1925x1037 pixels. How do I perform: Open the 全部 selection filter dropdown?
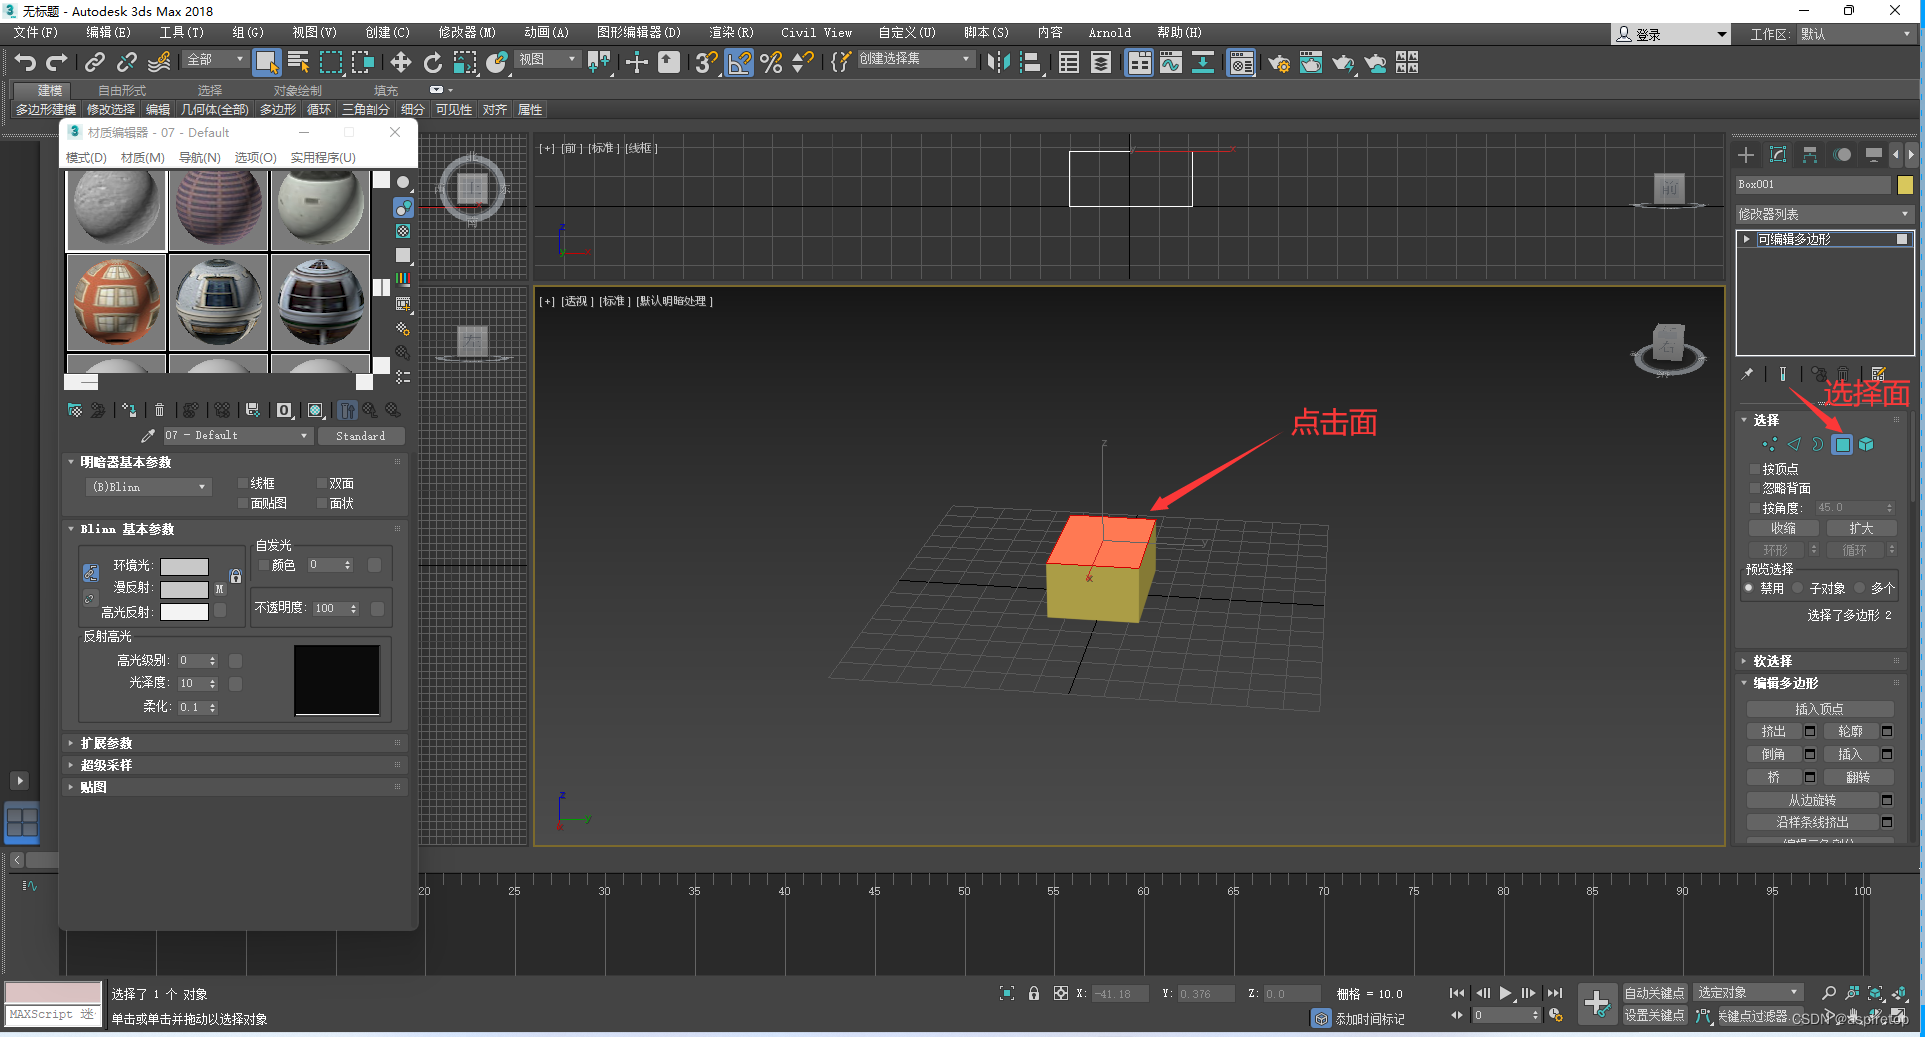[x=215, y=60]
